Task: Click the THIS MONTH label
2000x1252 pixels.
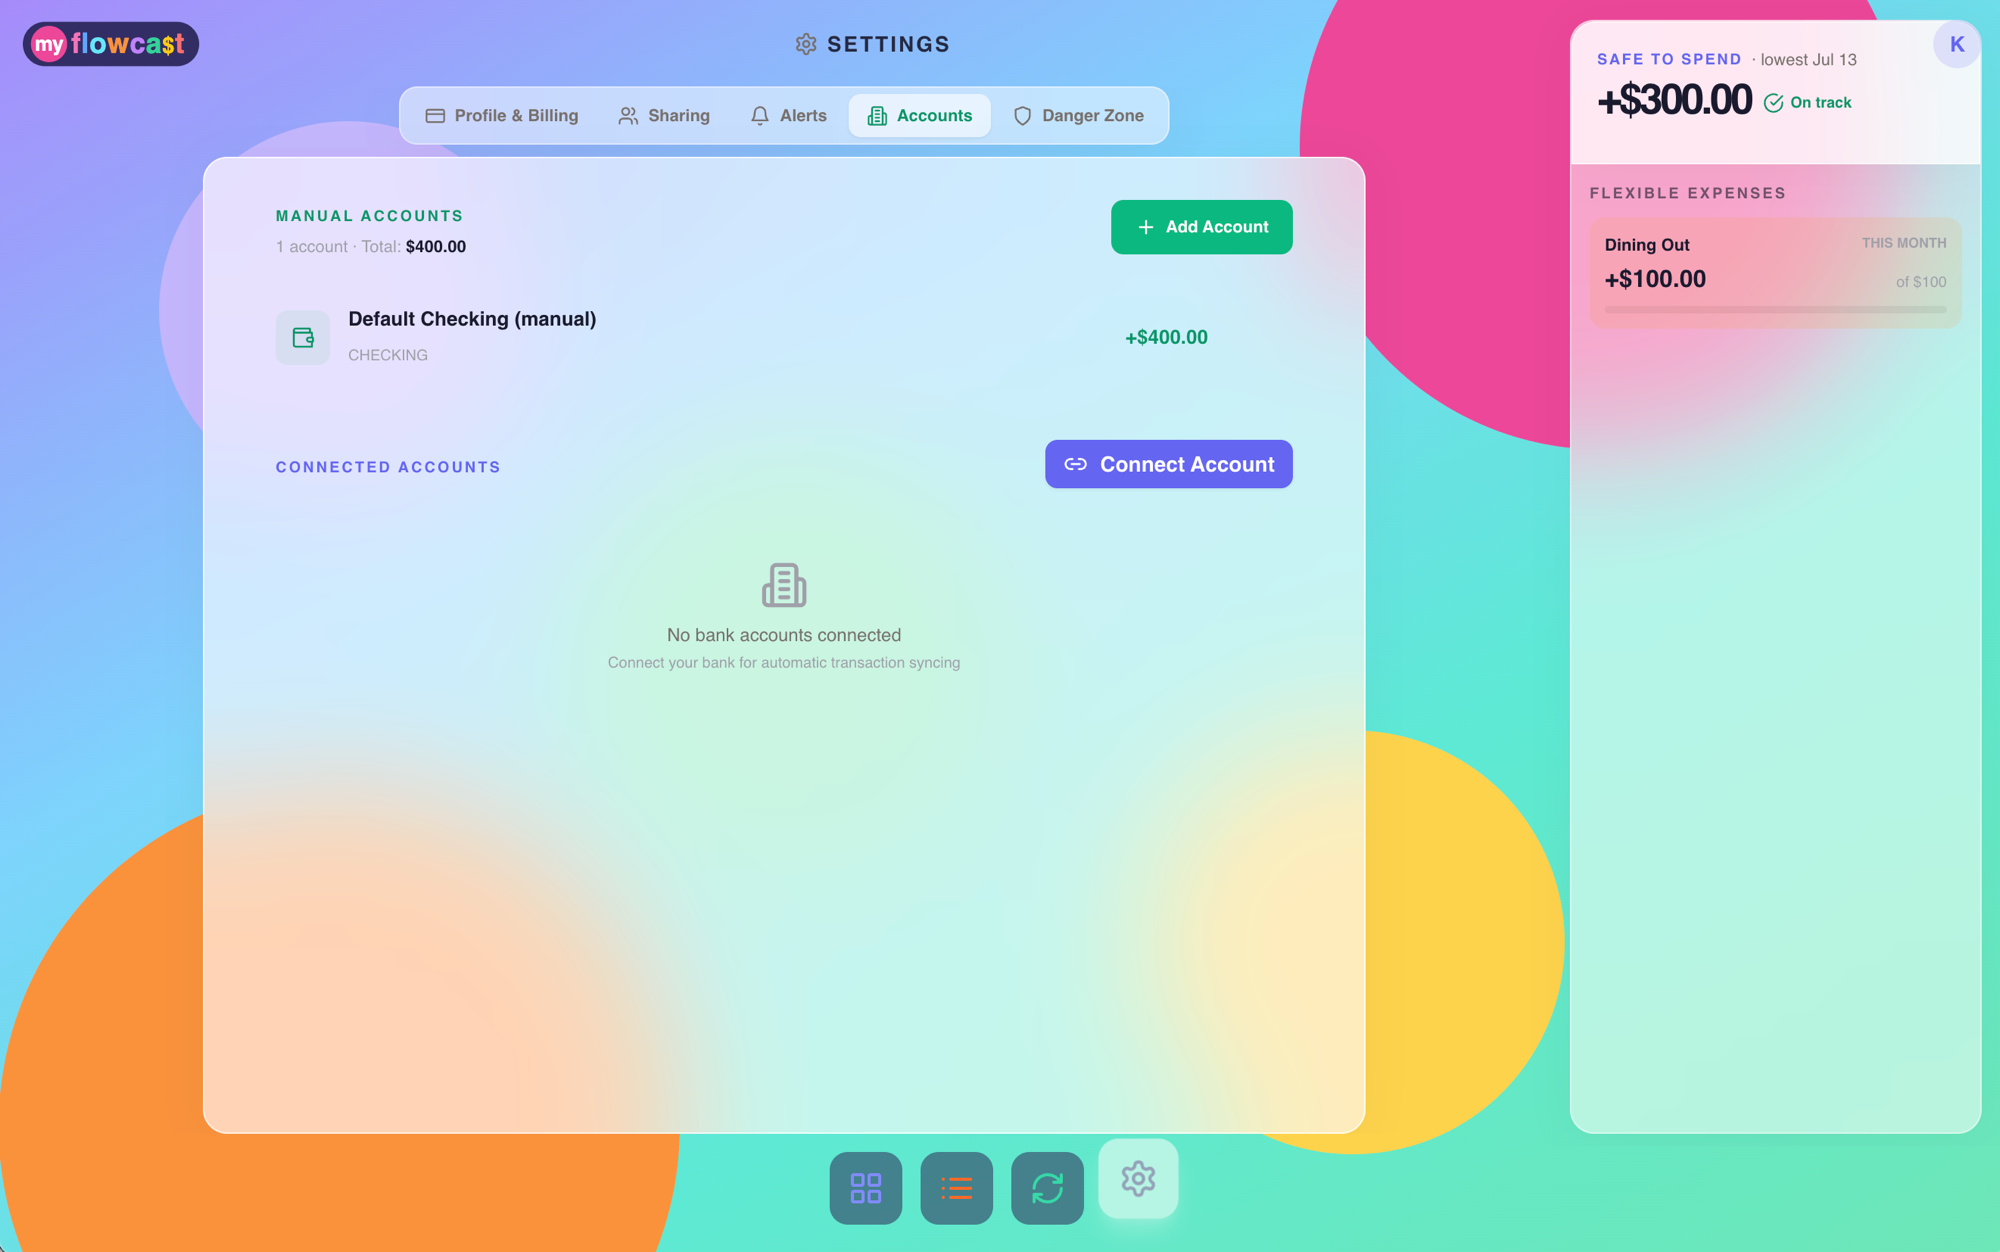Action: click(1904, 243)
